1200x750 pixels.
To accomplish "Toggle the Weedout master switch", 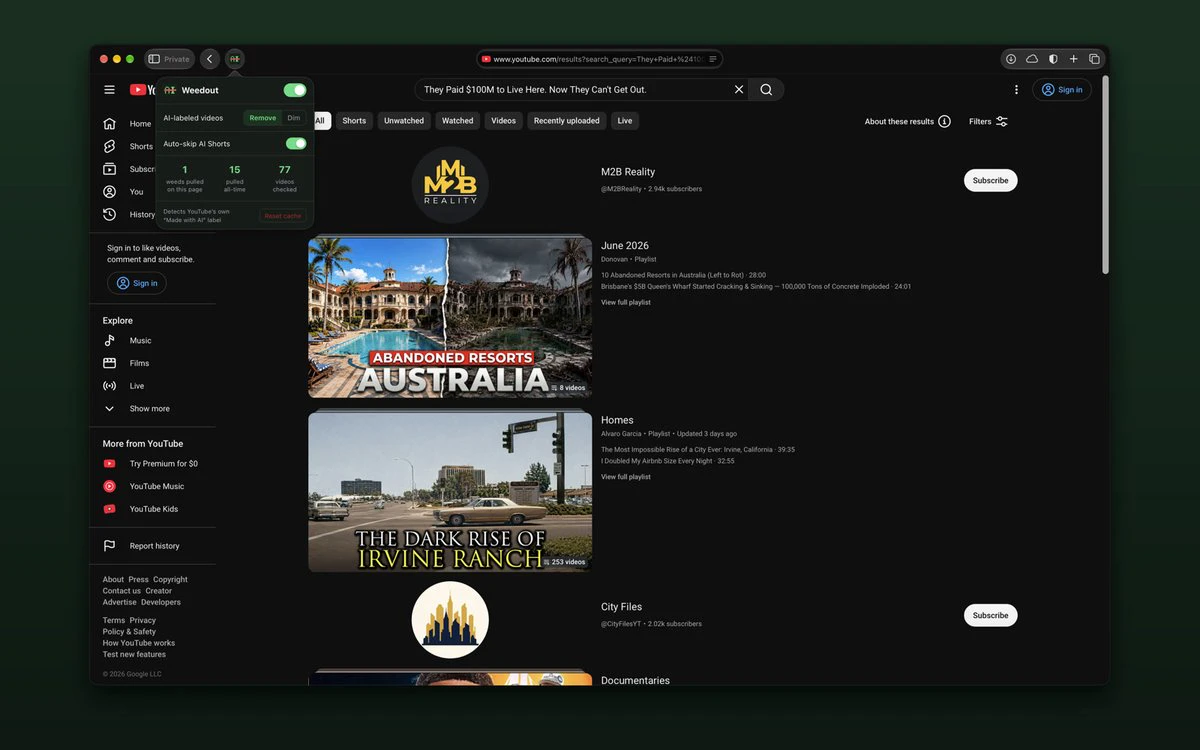I will (295, 90).
